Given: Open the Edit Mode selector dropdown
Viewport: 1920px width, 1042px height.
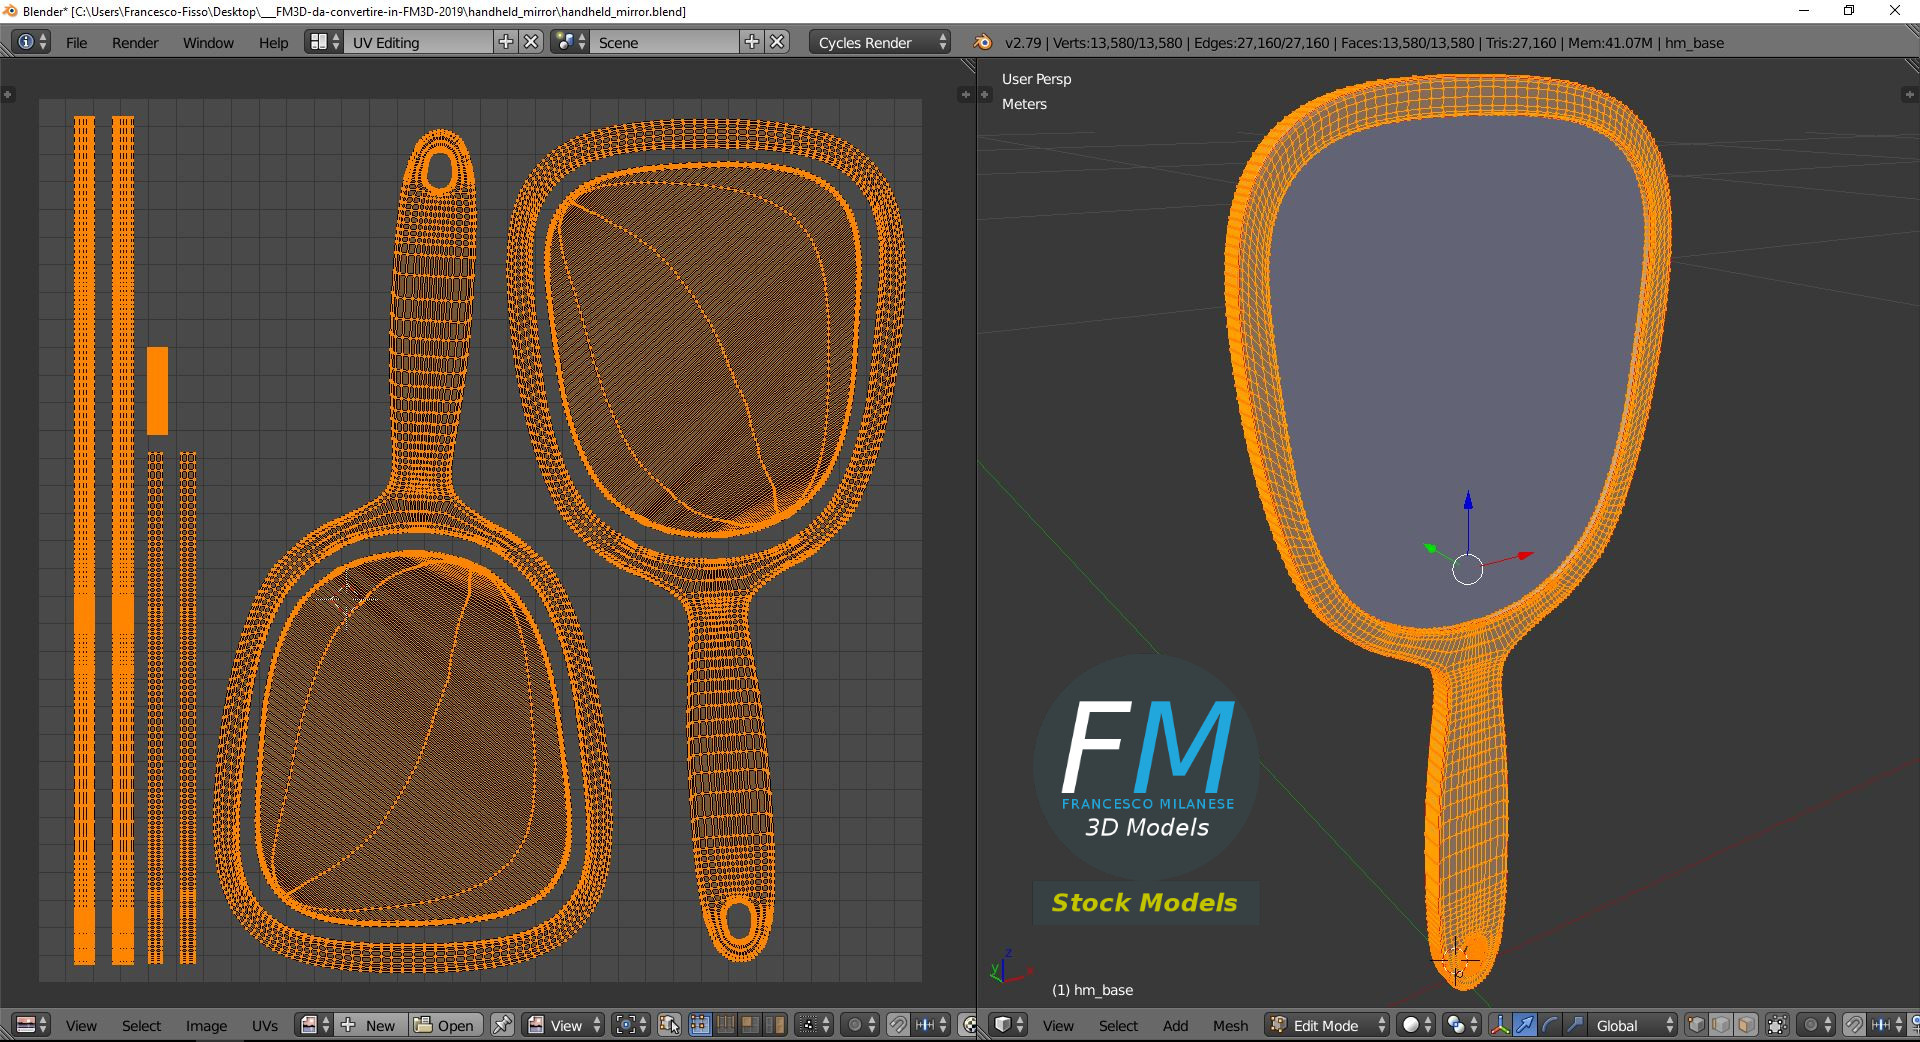Looking at the screenshot, I should click(x=1327, y=1025).
